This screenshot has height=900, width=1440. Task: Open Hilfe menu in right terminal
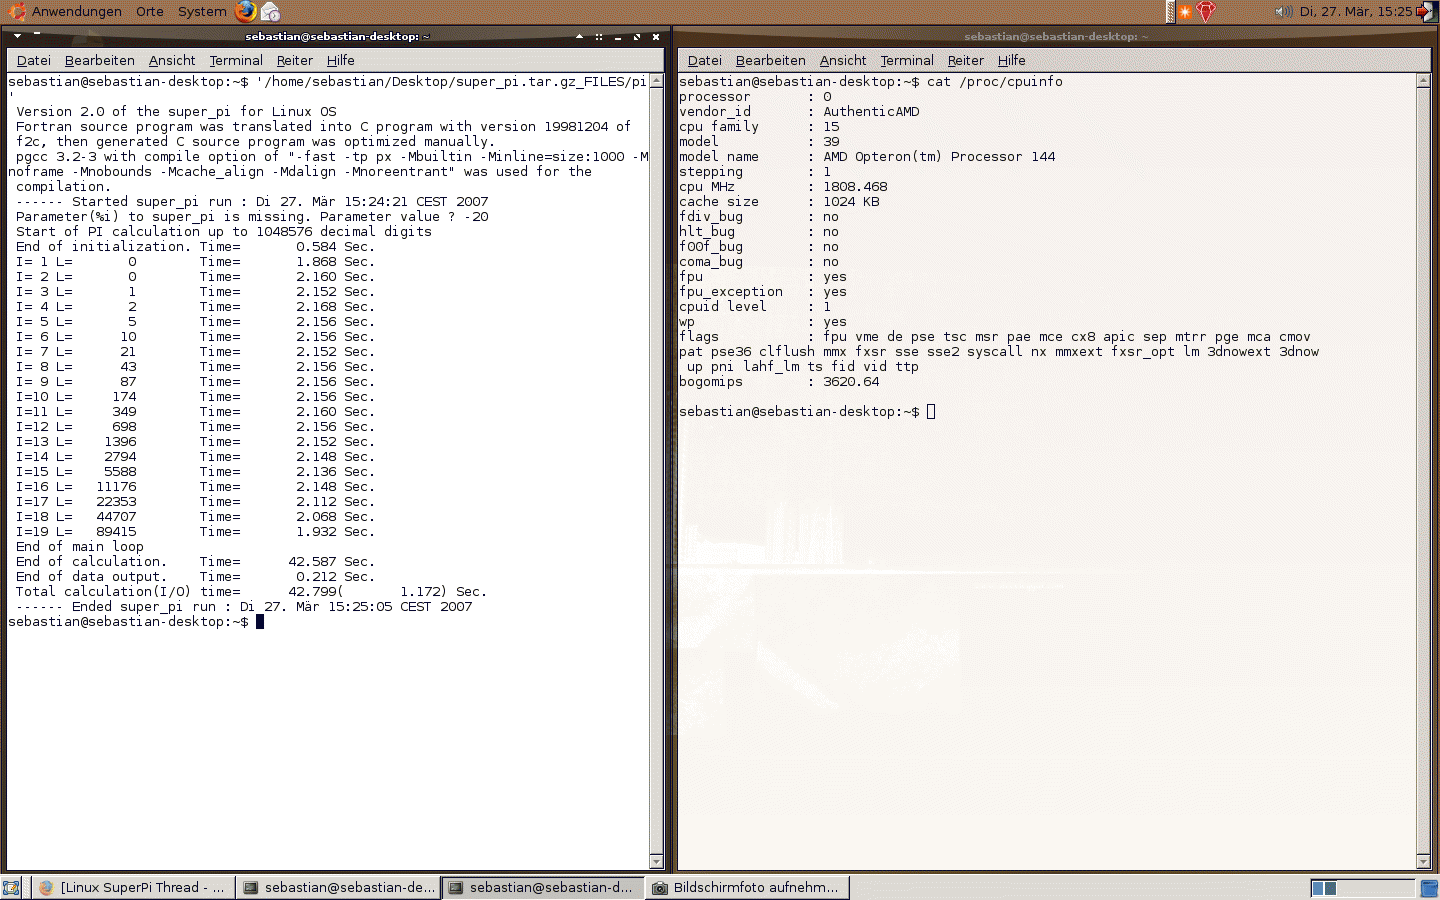point(1012,60)
